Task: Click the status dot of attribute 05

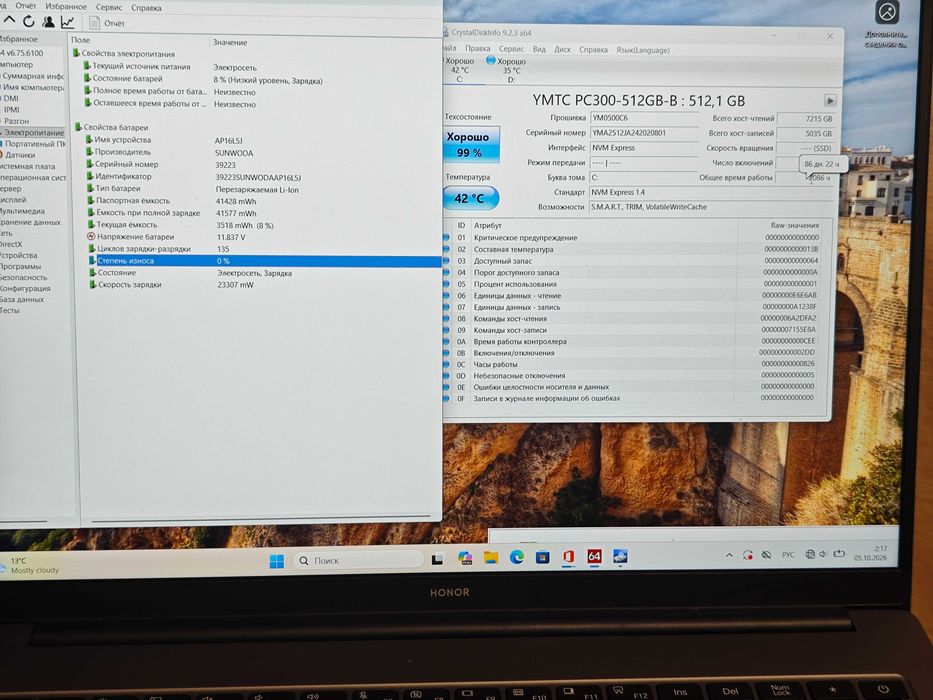Action: (447, 284)
